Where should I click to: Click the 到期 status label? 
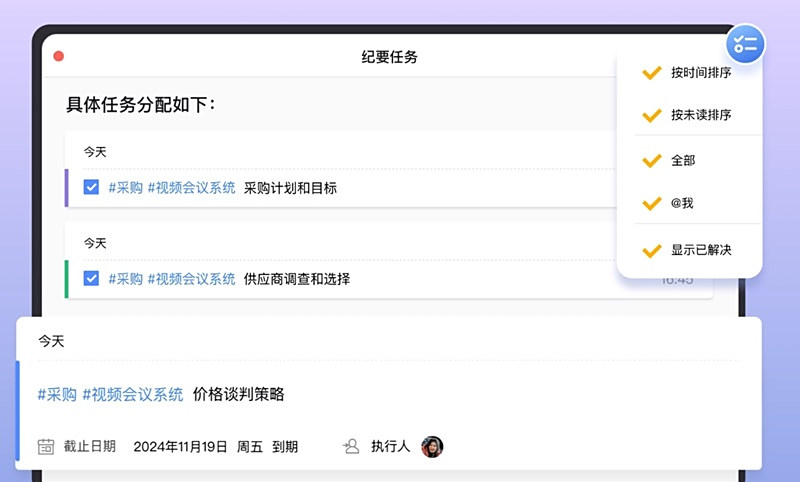pyautogui.click(x=285, y=447)
